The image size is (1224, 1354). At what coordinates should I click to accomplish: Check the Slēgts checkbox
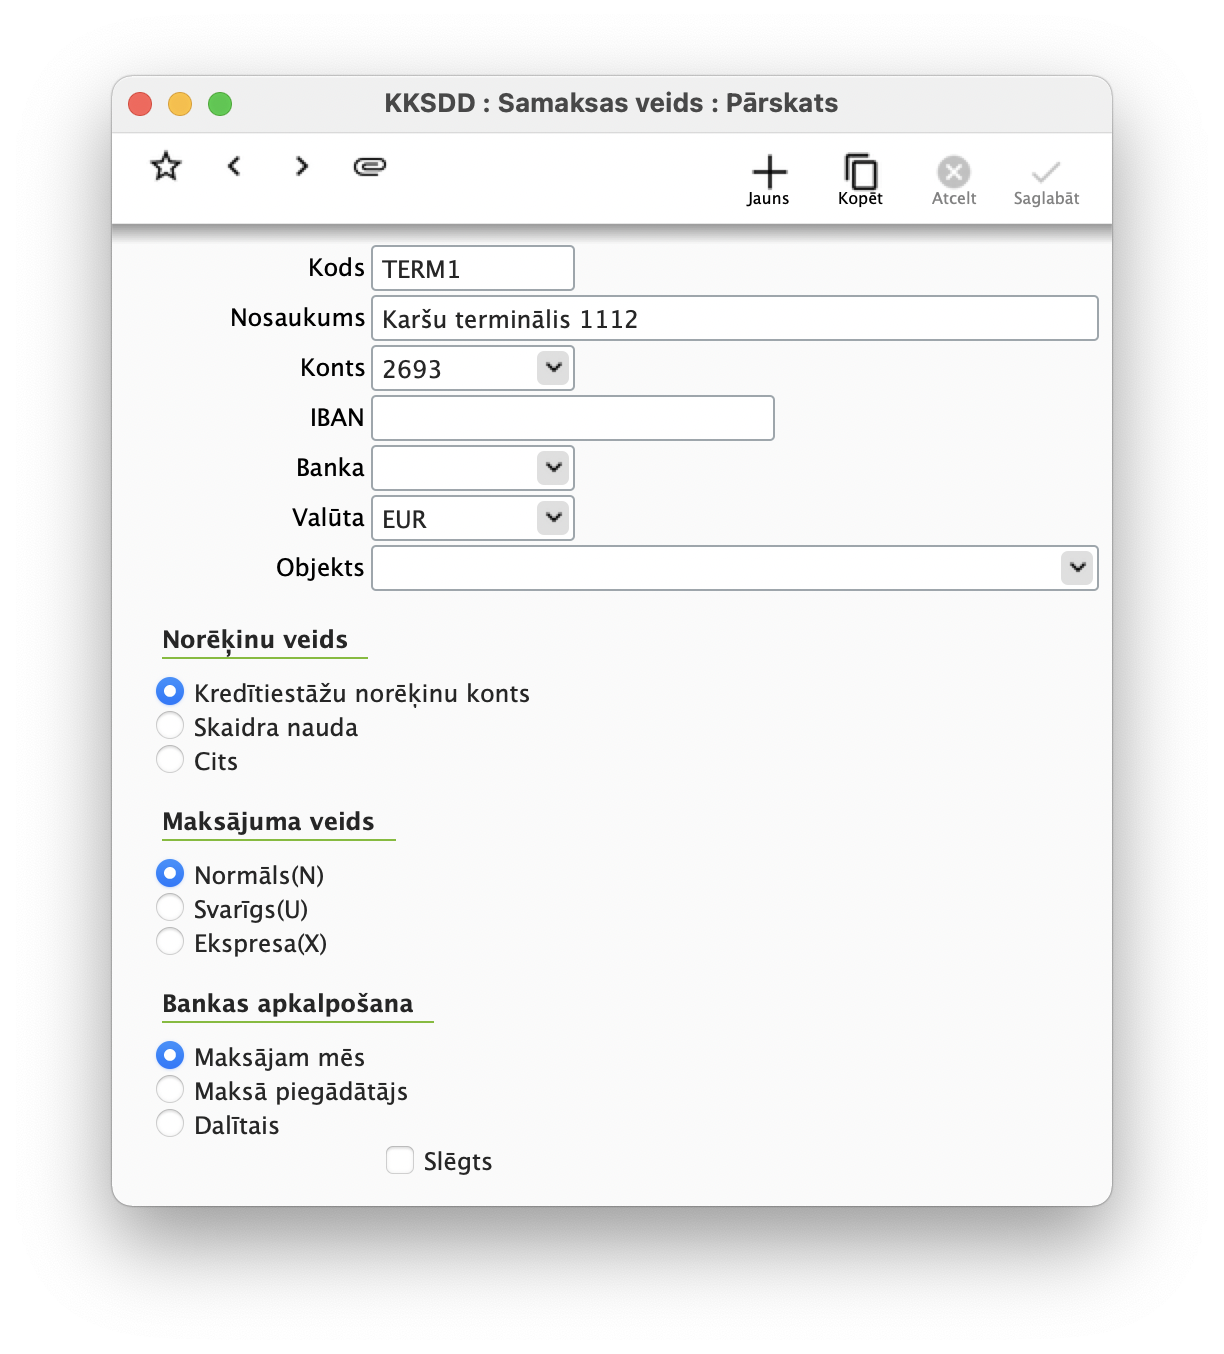tap(399, 1160)
